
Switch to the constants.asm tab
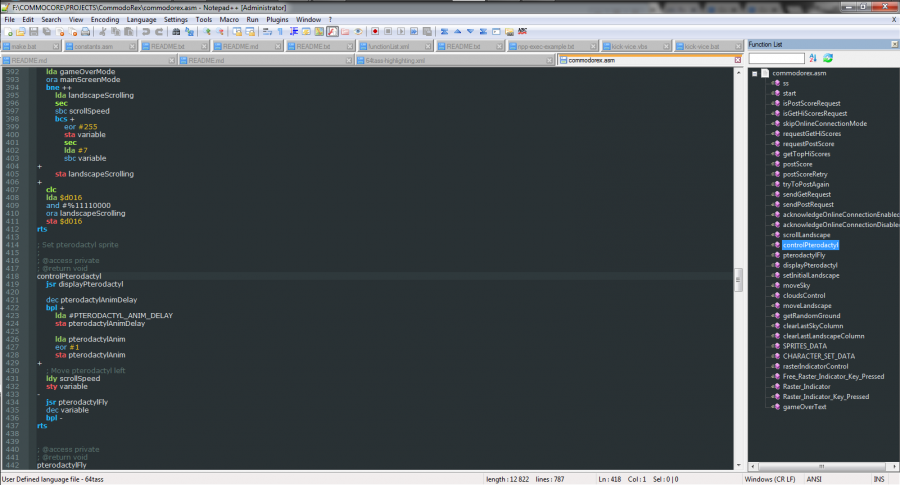click(93, 46)
